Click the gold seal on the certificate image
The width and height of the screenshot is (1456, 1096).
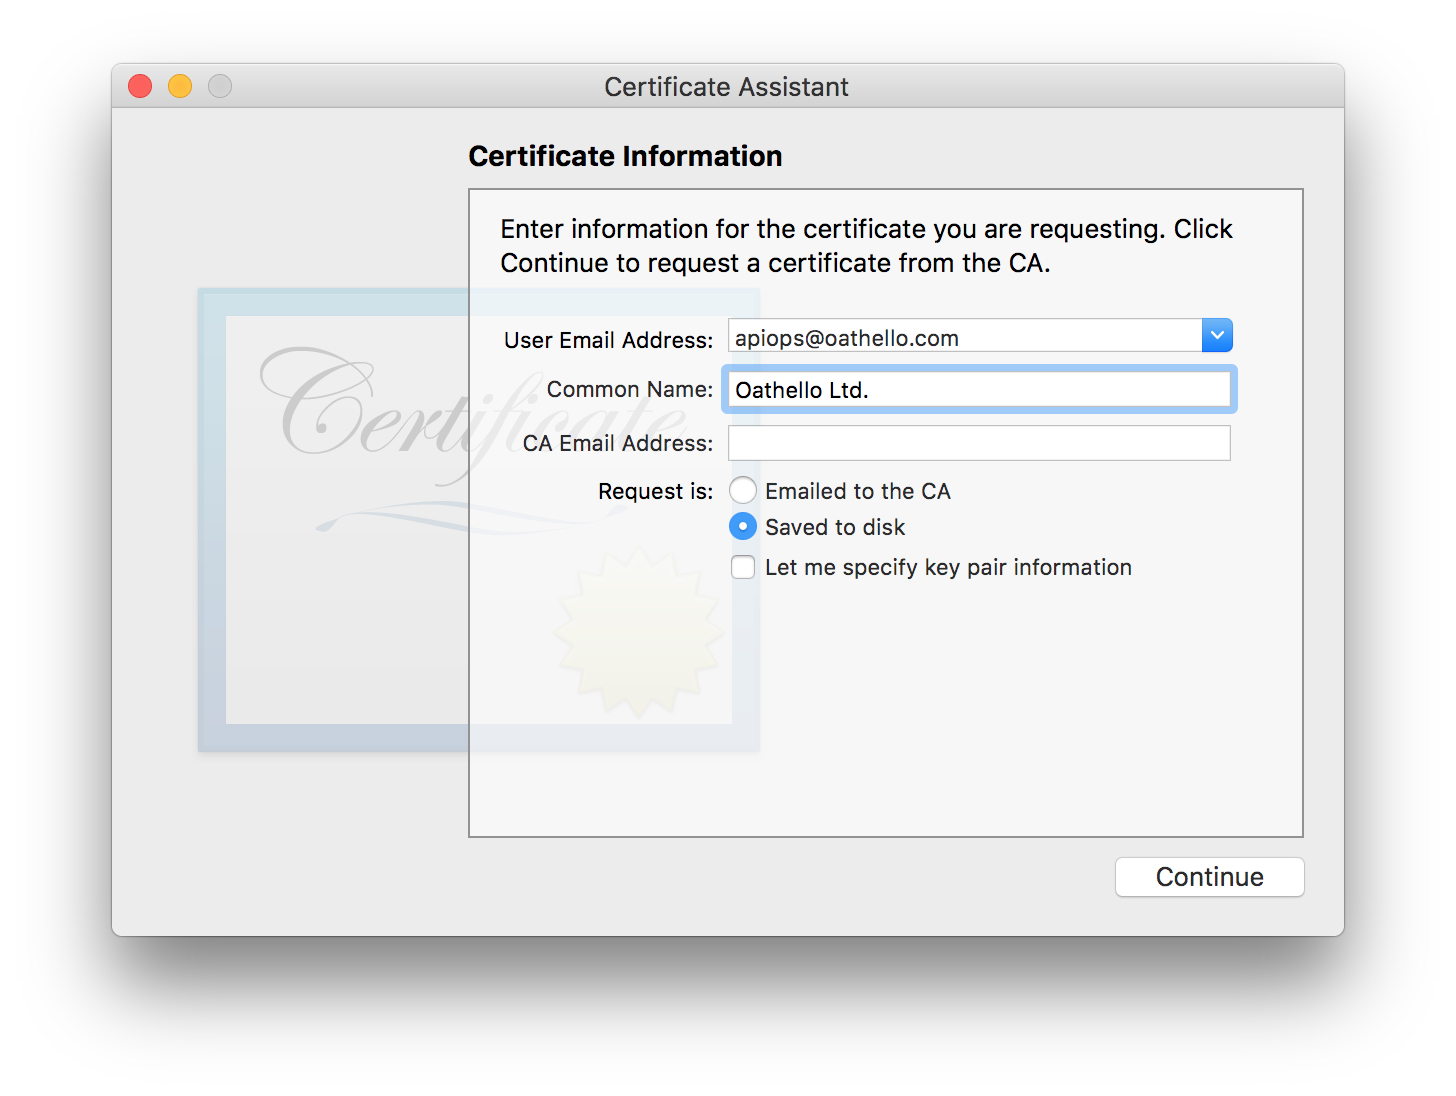638,632
